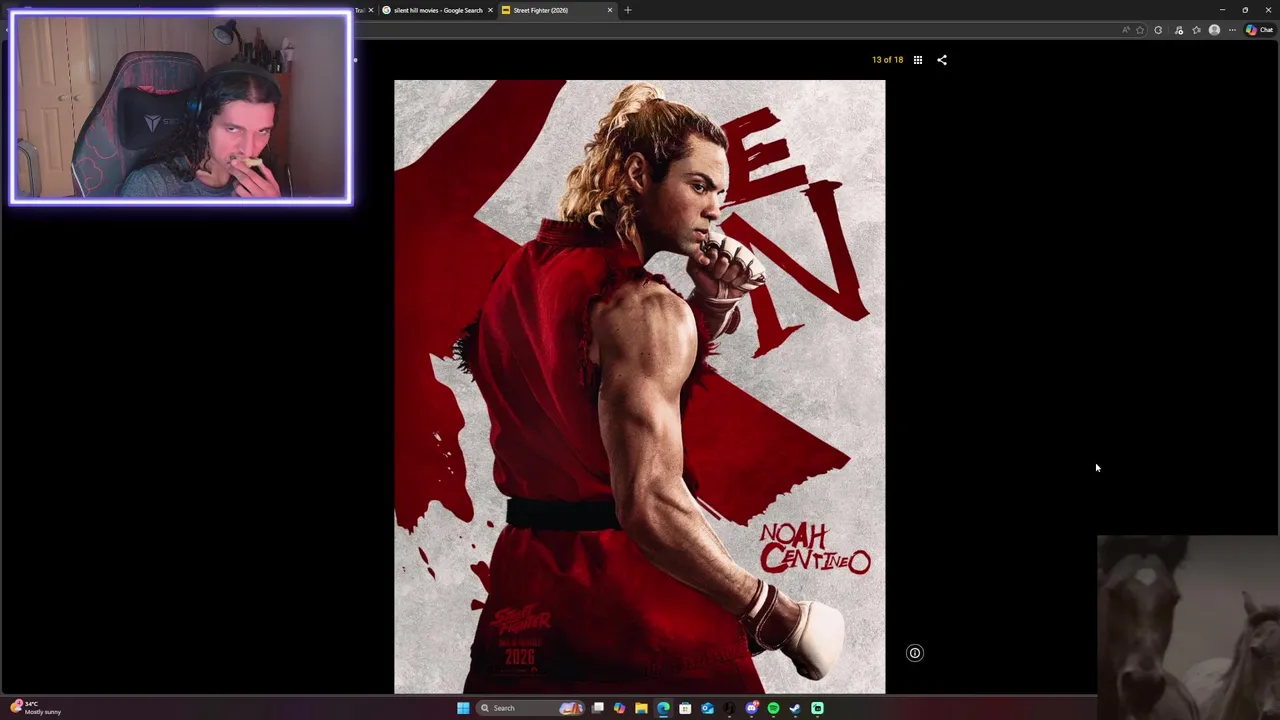Screen dimensions: 1280x720
Task: Open Task View on the taskbar
Action: pyautogui.click(x=597, y=708)
